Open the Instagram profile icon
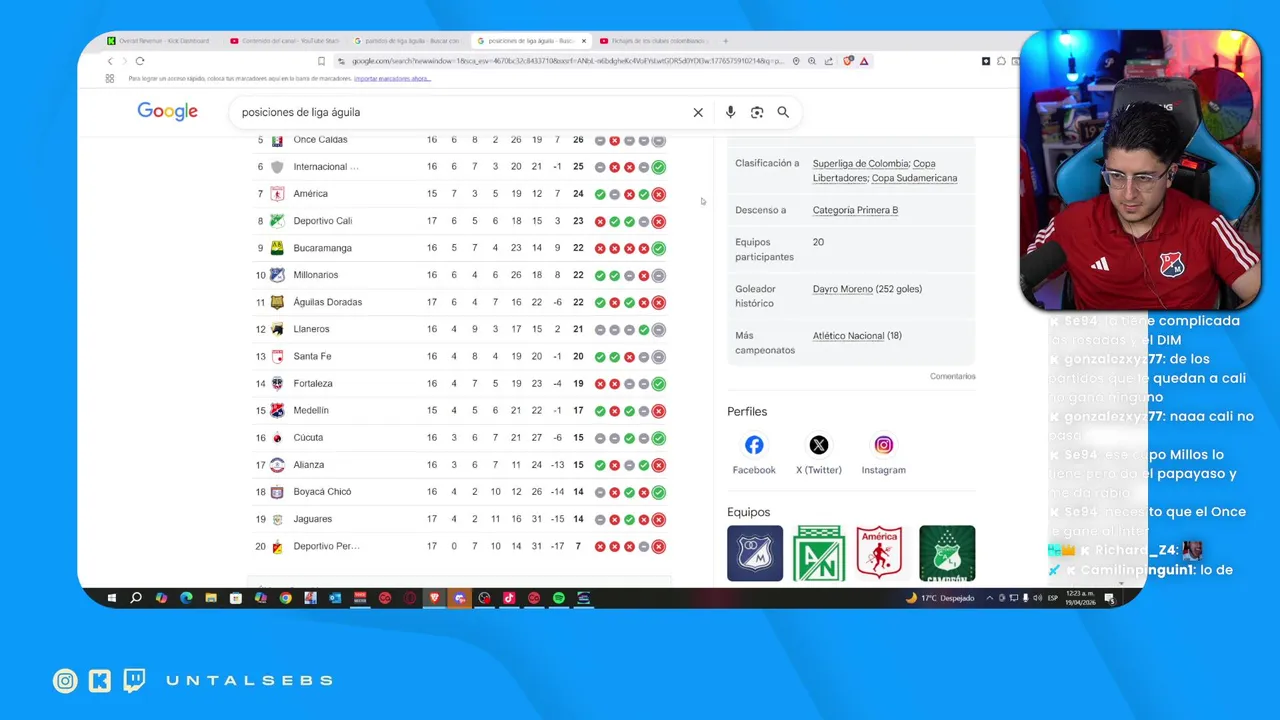 point(884,445)
